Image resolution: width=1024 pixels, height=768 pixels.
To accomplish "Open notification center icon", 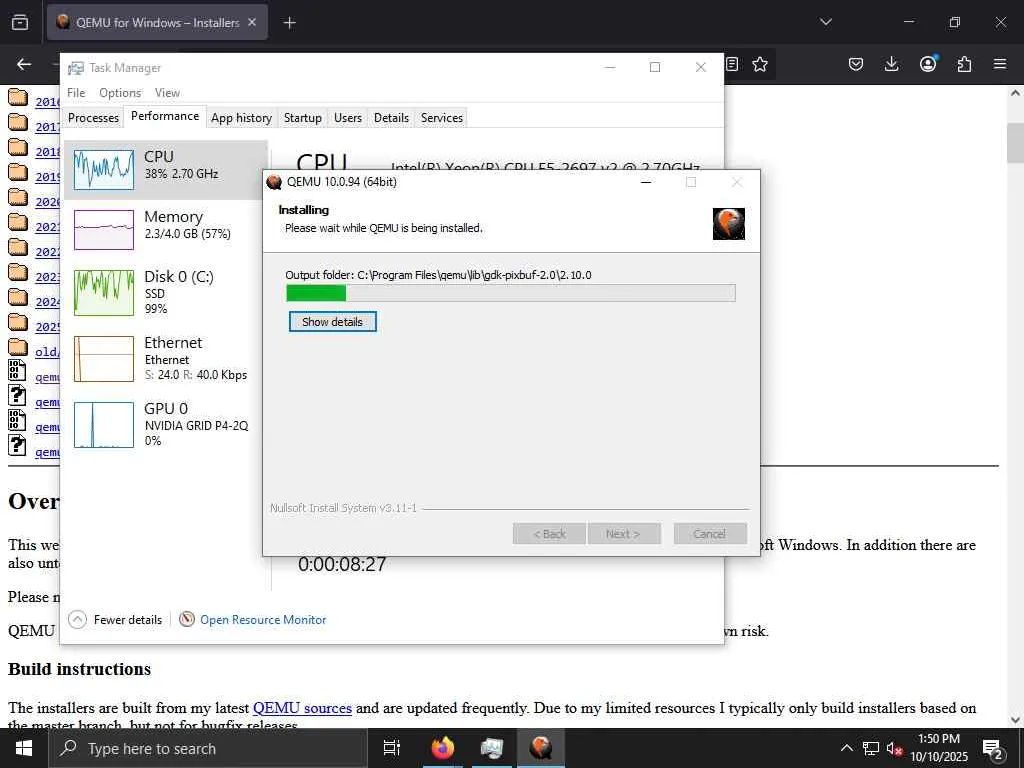I will (993, 749).
